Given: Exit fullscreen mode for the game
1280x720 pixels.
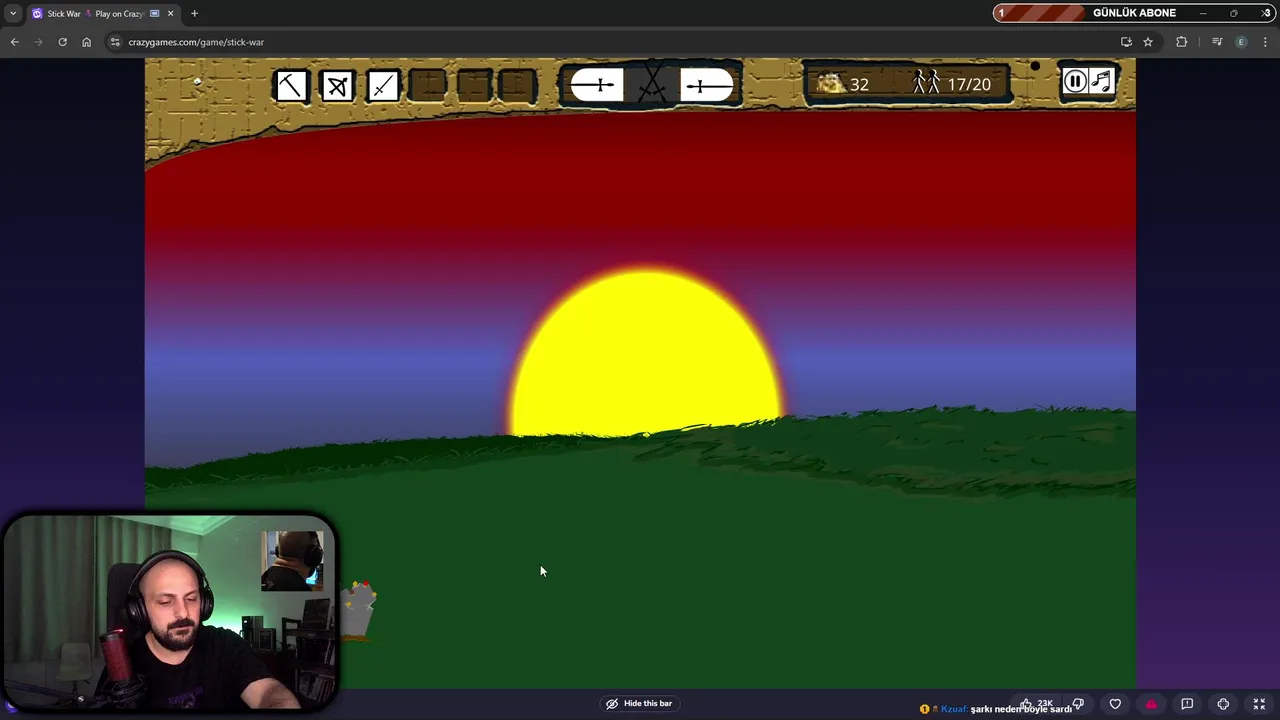Looking at the screenshot, I should tap(1259, 704).
